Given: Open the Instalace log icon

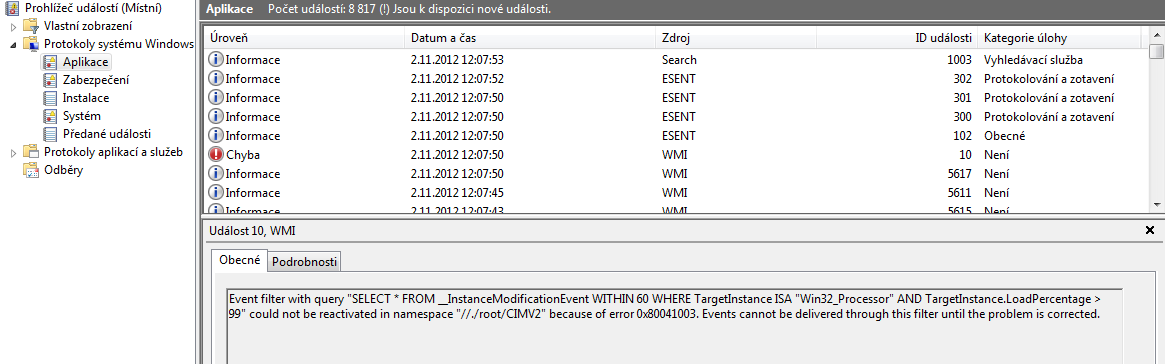Looking at the screenshot, I should coord(51,97).
